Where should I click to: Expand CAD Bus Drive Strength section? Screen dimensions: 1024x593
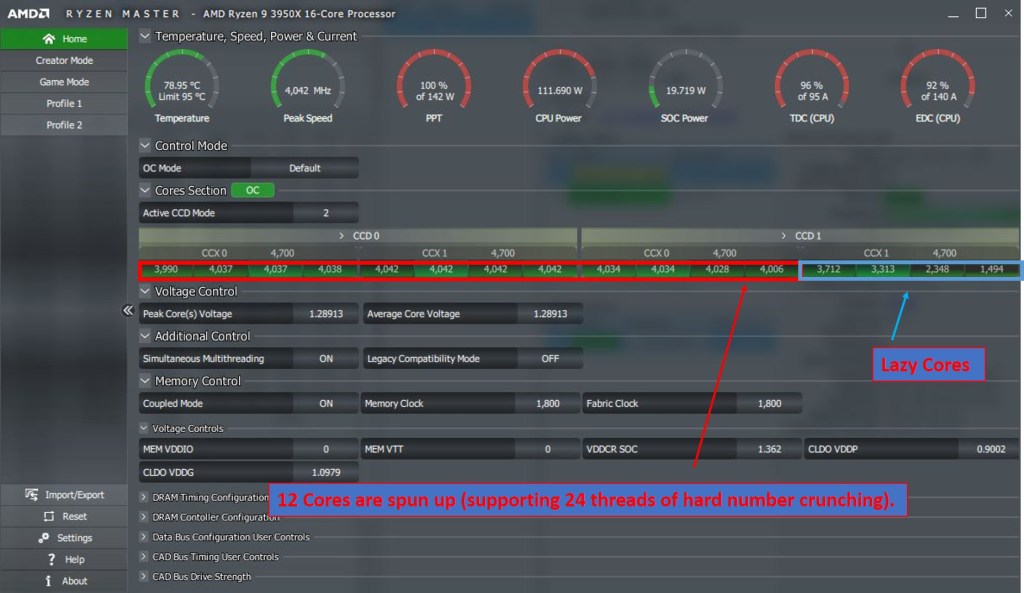click(x=145, y=577)
